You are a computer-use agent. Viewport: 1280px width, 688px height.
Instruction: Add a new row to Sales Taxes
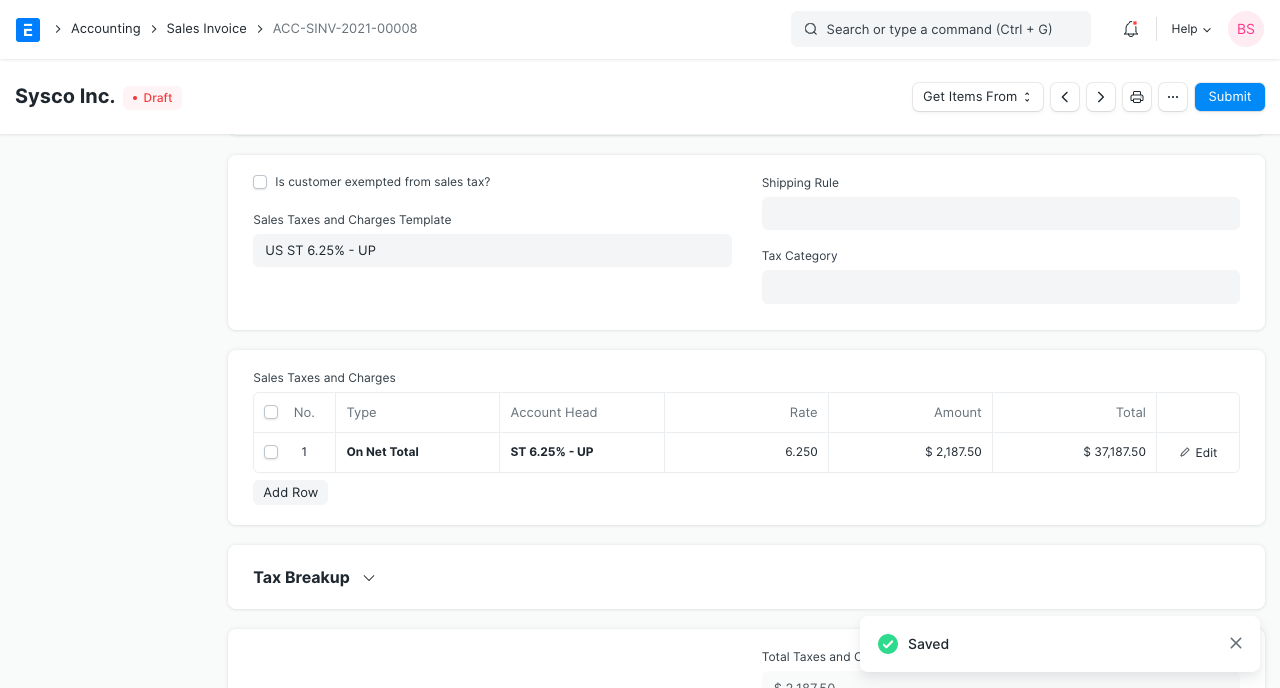click(290, 492)
